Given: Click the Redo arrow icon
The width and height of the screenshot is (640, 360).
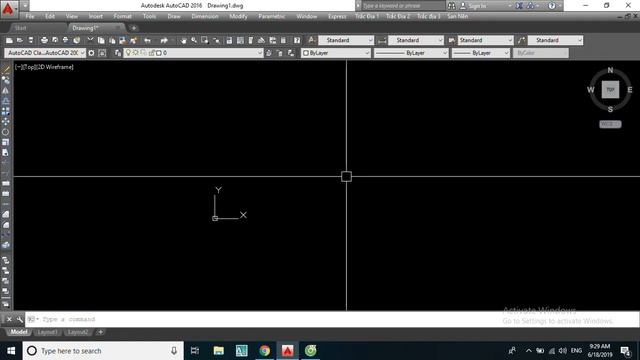Looking at the screenshot, I should coord(164,40).
